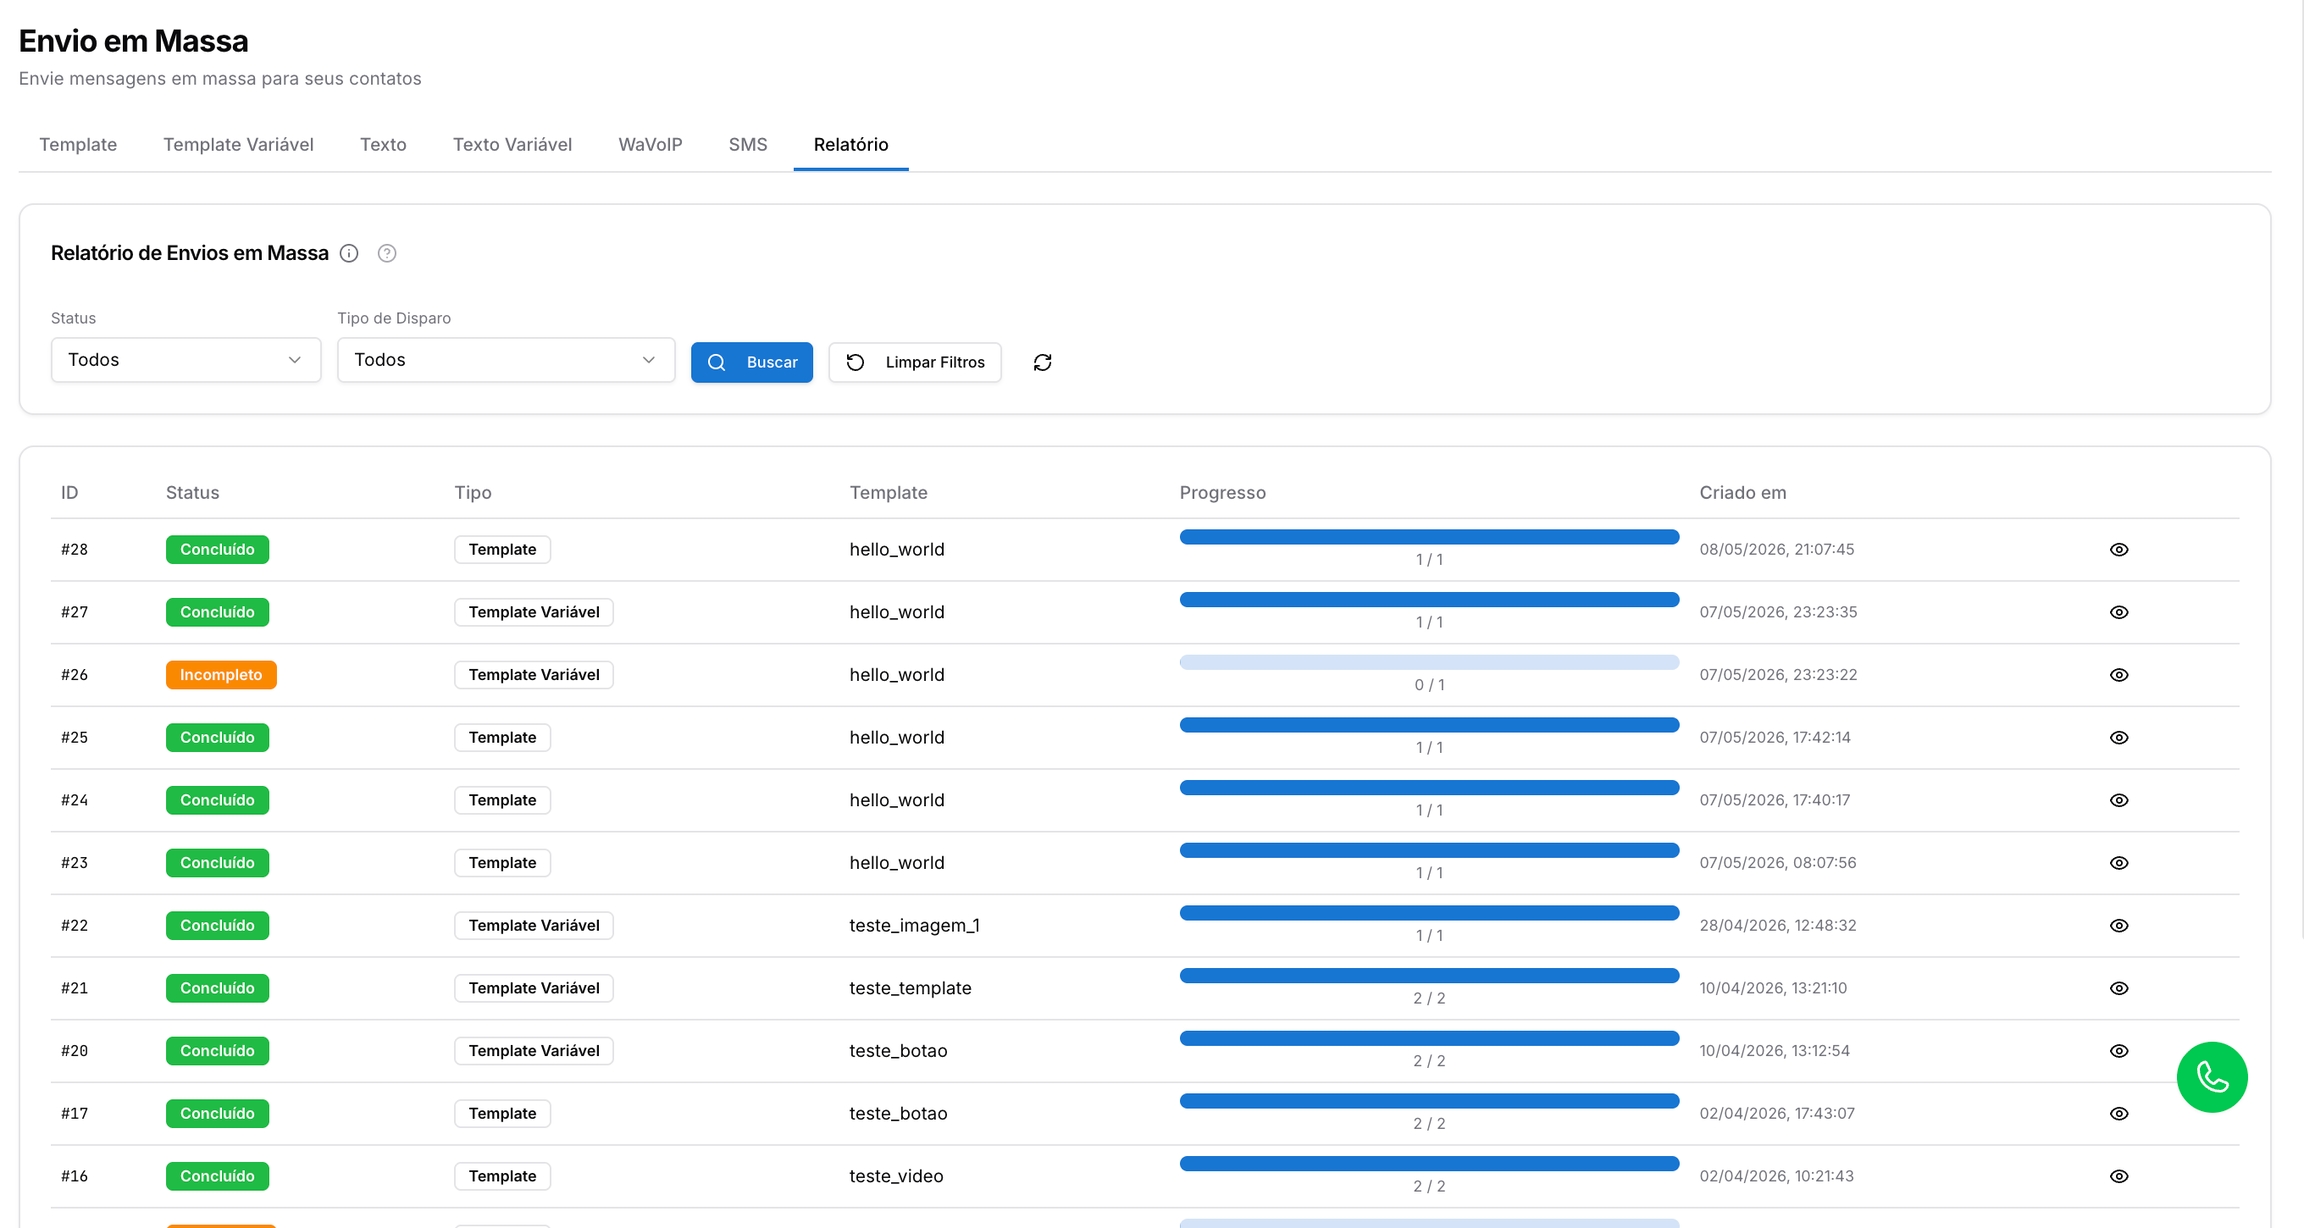View details of send #27 via eye icon
Screen dimensions: 2304x1228
point(2119,612)
